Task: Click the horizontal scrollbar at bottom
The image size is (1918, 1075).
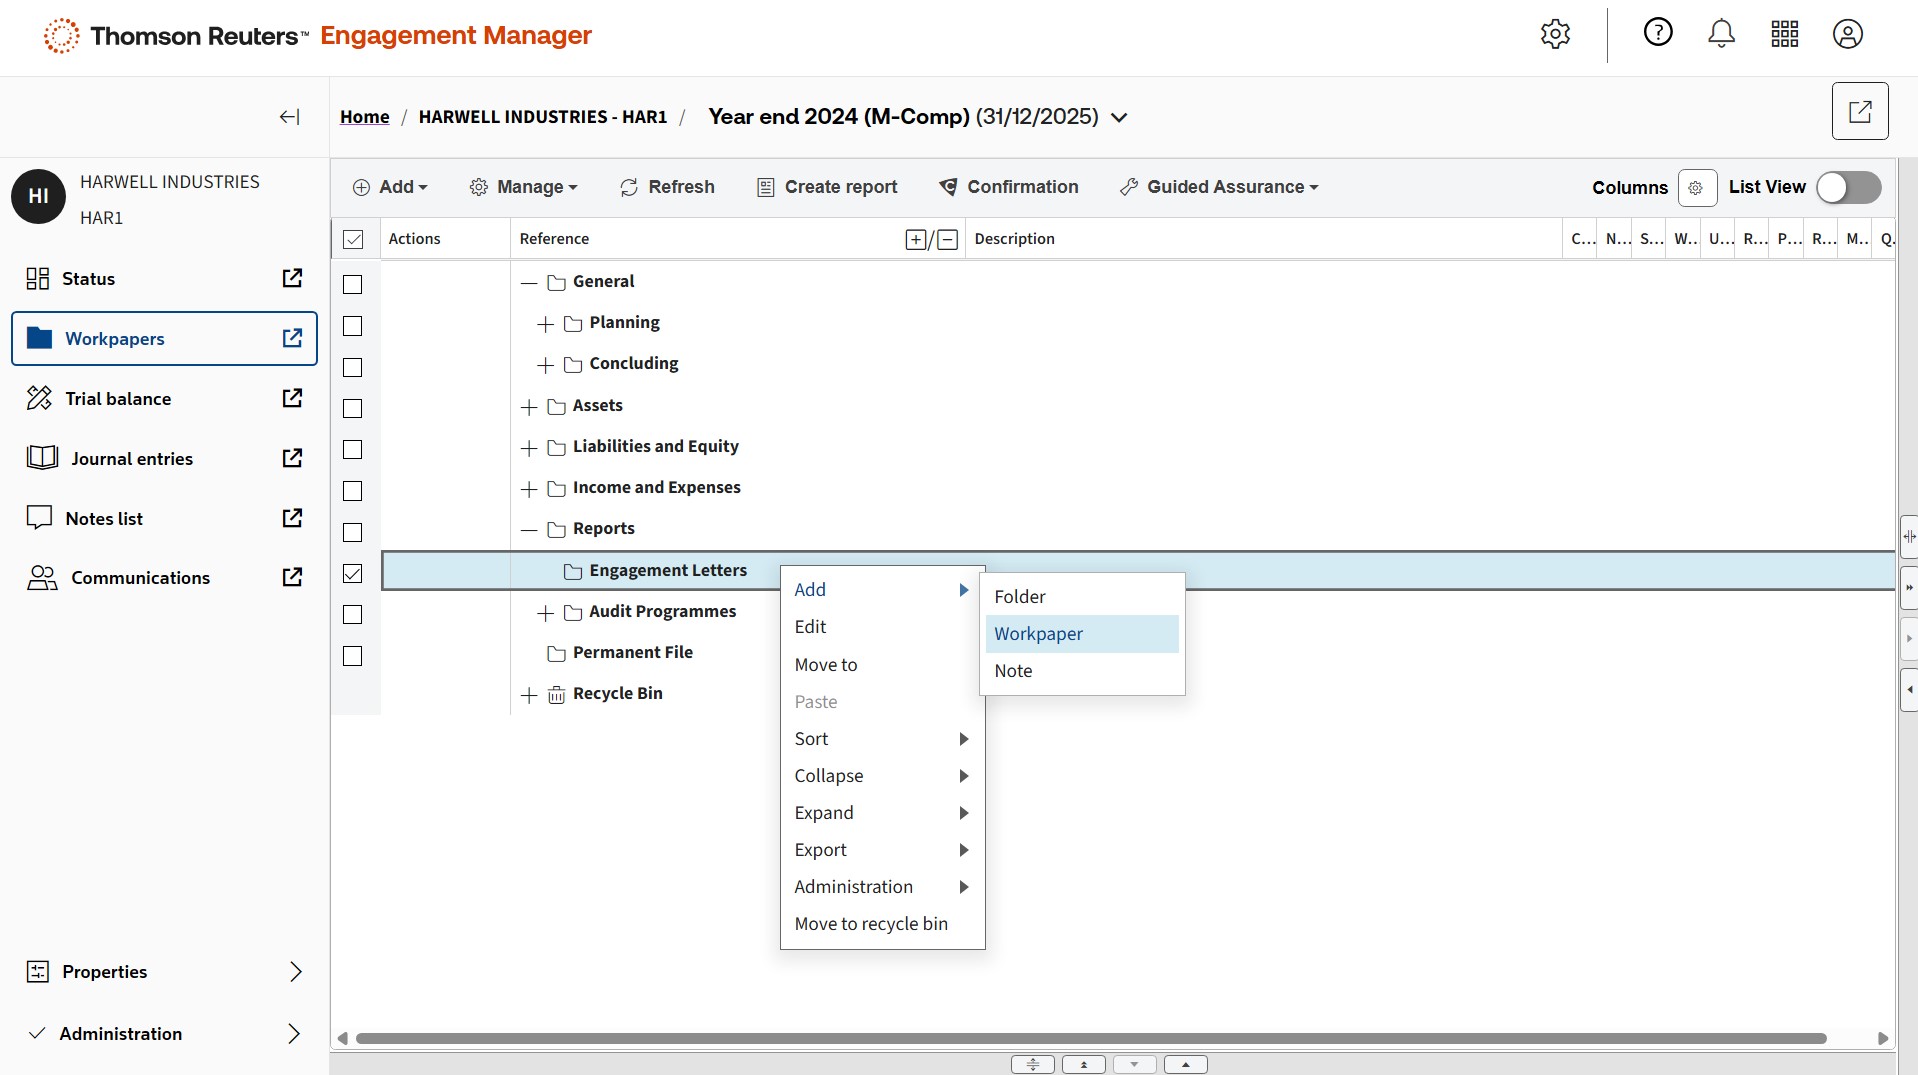Action: [1090, 1038]
